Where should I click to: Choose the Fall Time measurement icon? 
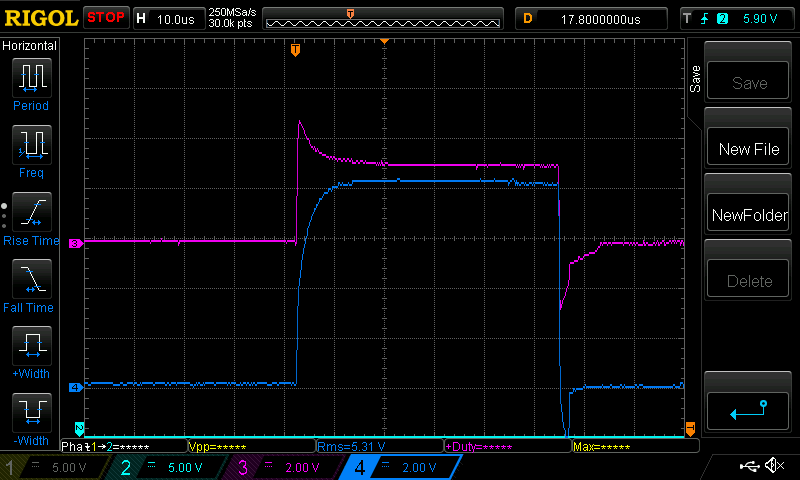(x=31, y=279)
